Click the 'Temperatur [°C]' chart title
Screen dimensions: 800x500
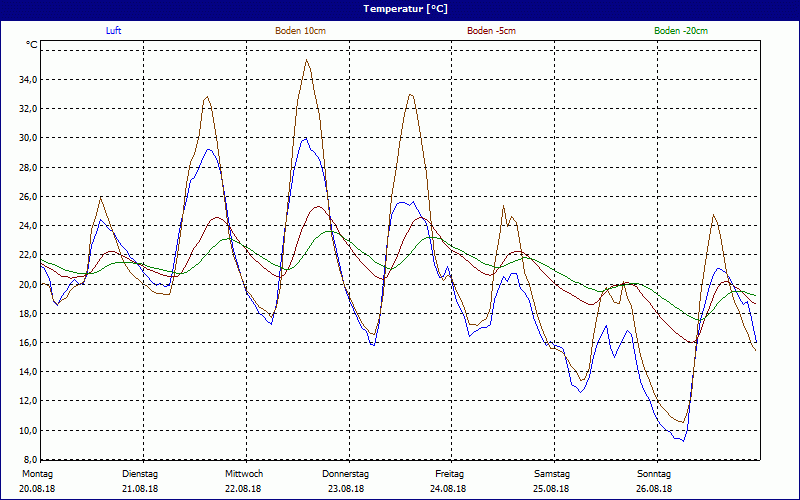[405, 9]
